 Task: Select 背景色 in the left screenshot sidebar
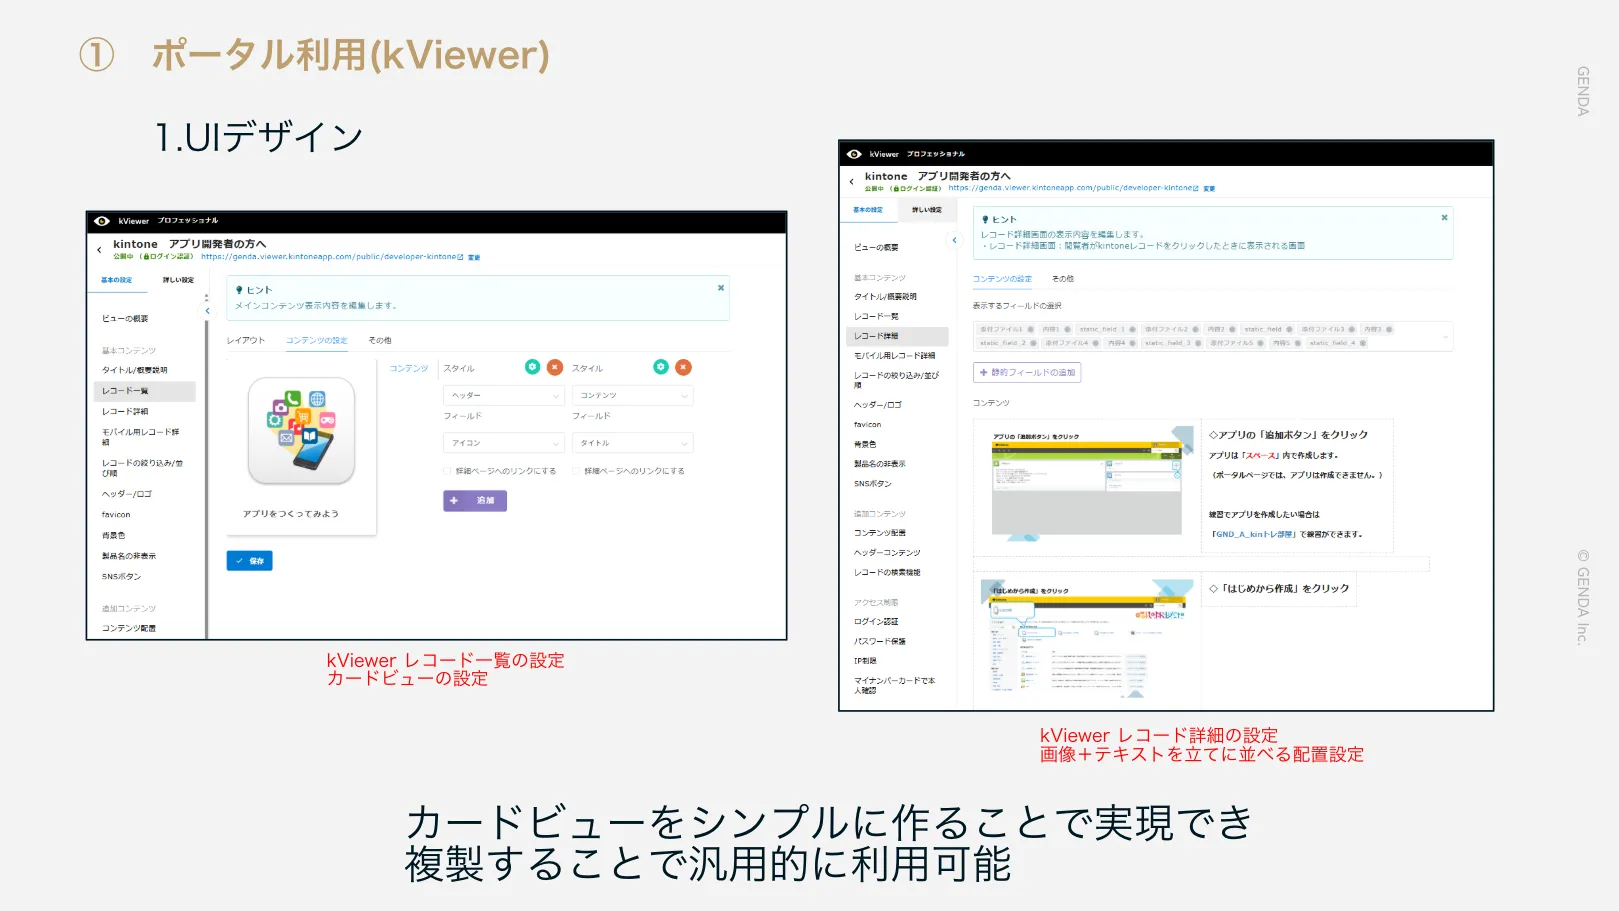(x=114, y=536)
